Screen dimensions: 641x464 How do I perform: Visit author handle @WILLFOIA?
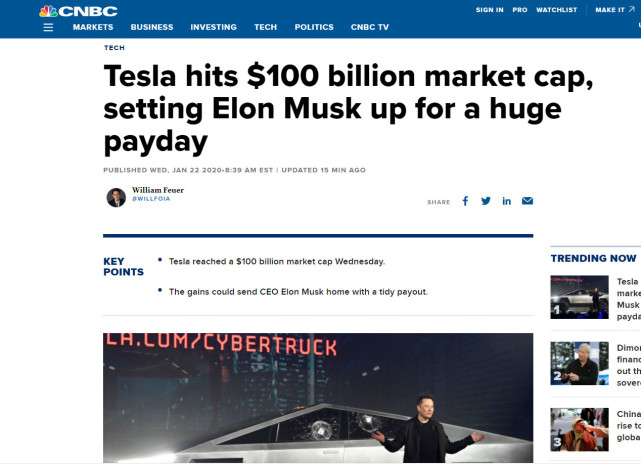[151, 199]
